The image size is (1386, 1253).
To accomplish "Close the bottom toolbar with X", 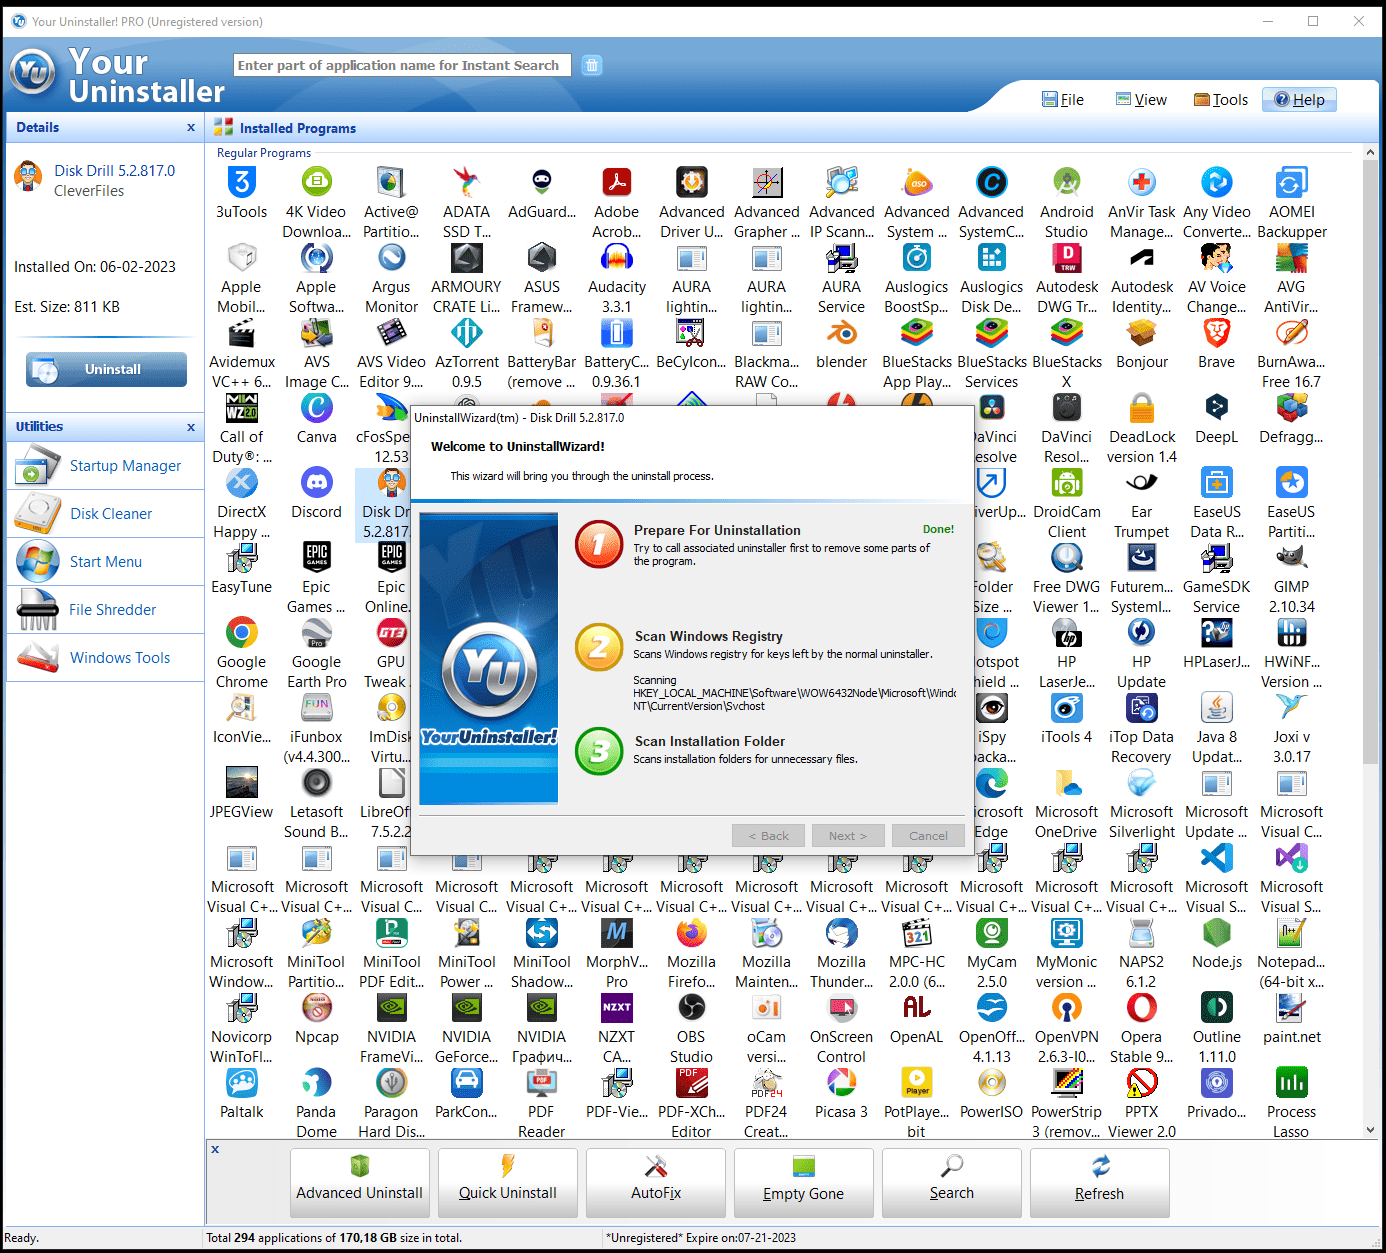I will [x=215, y=1150].
